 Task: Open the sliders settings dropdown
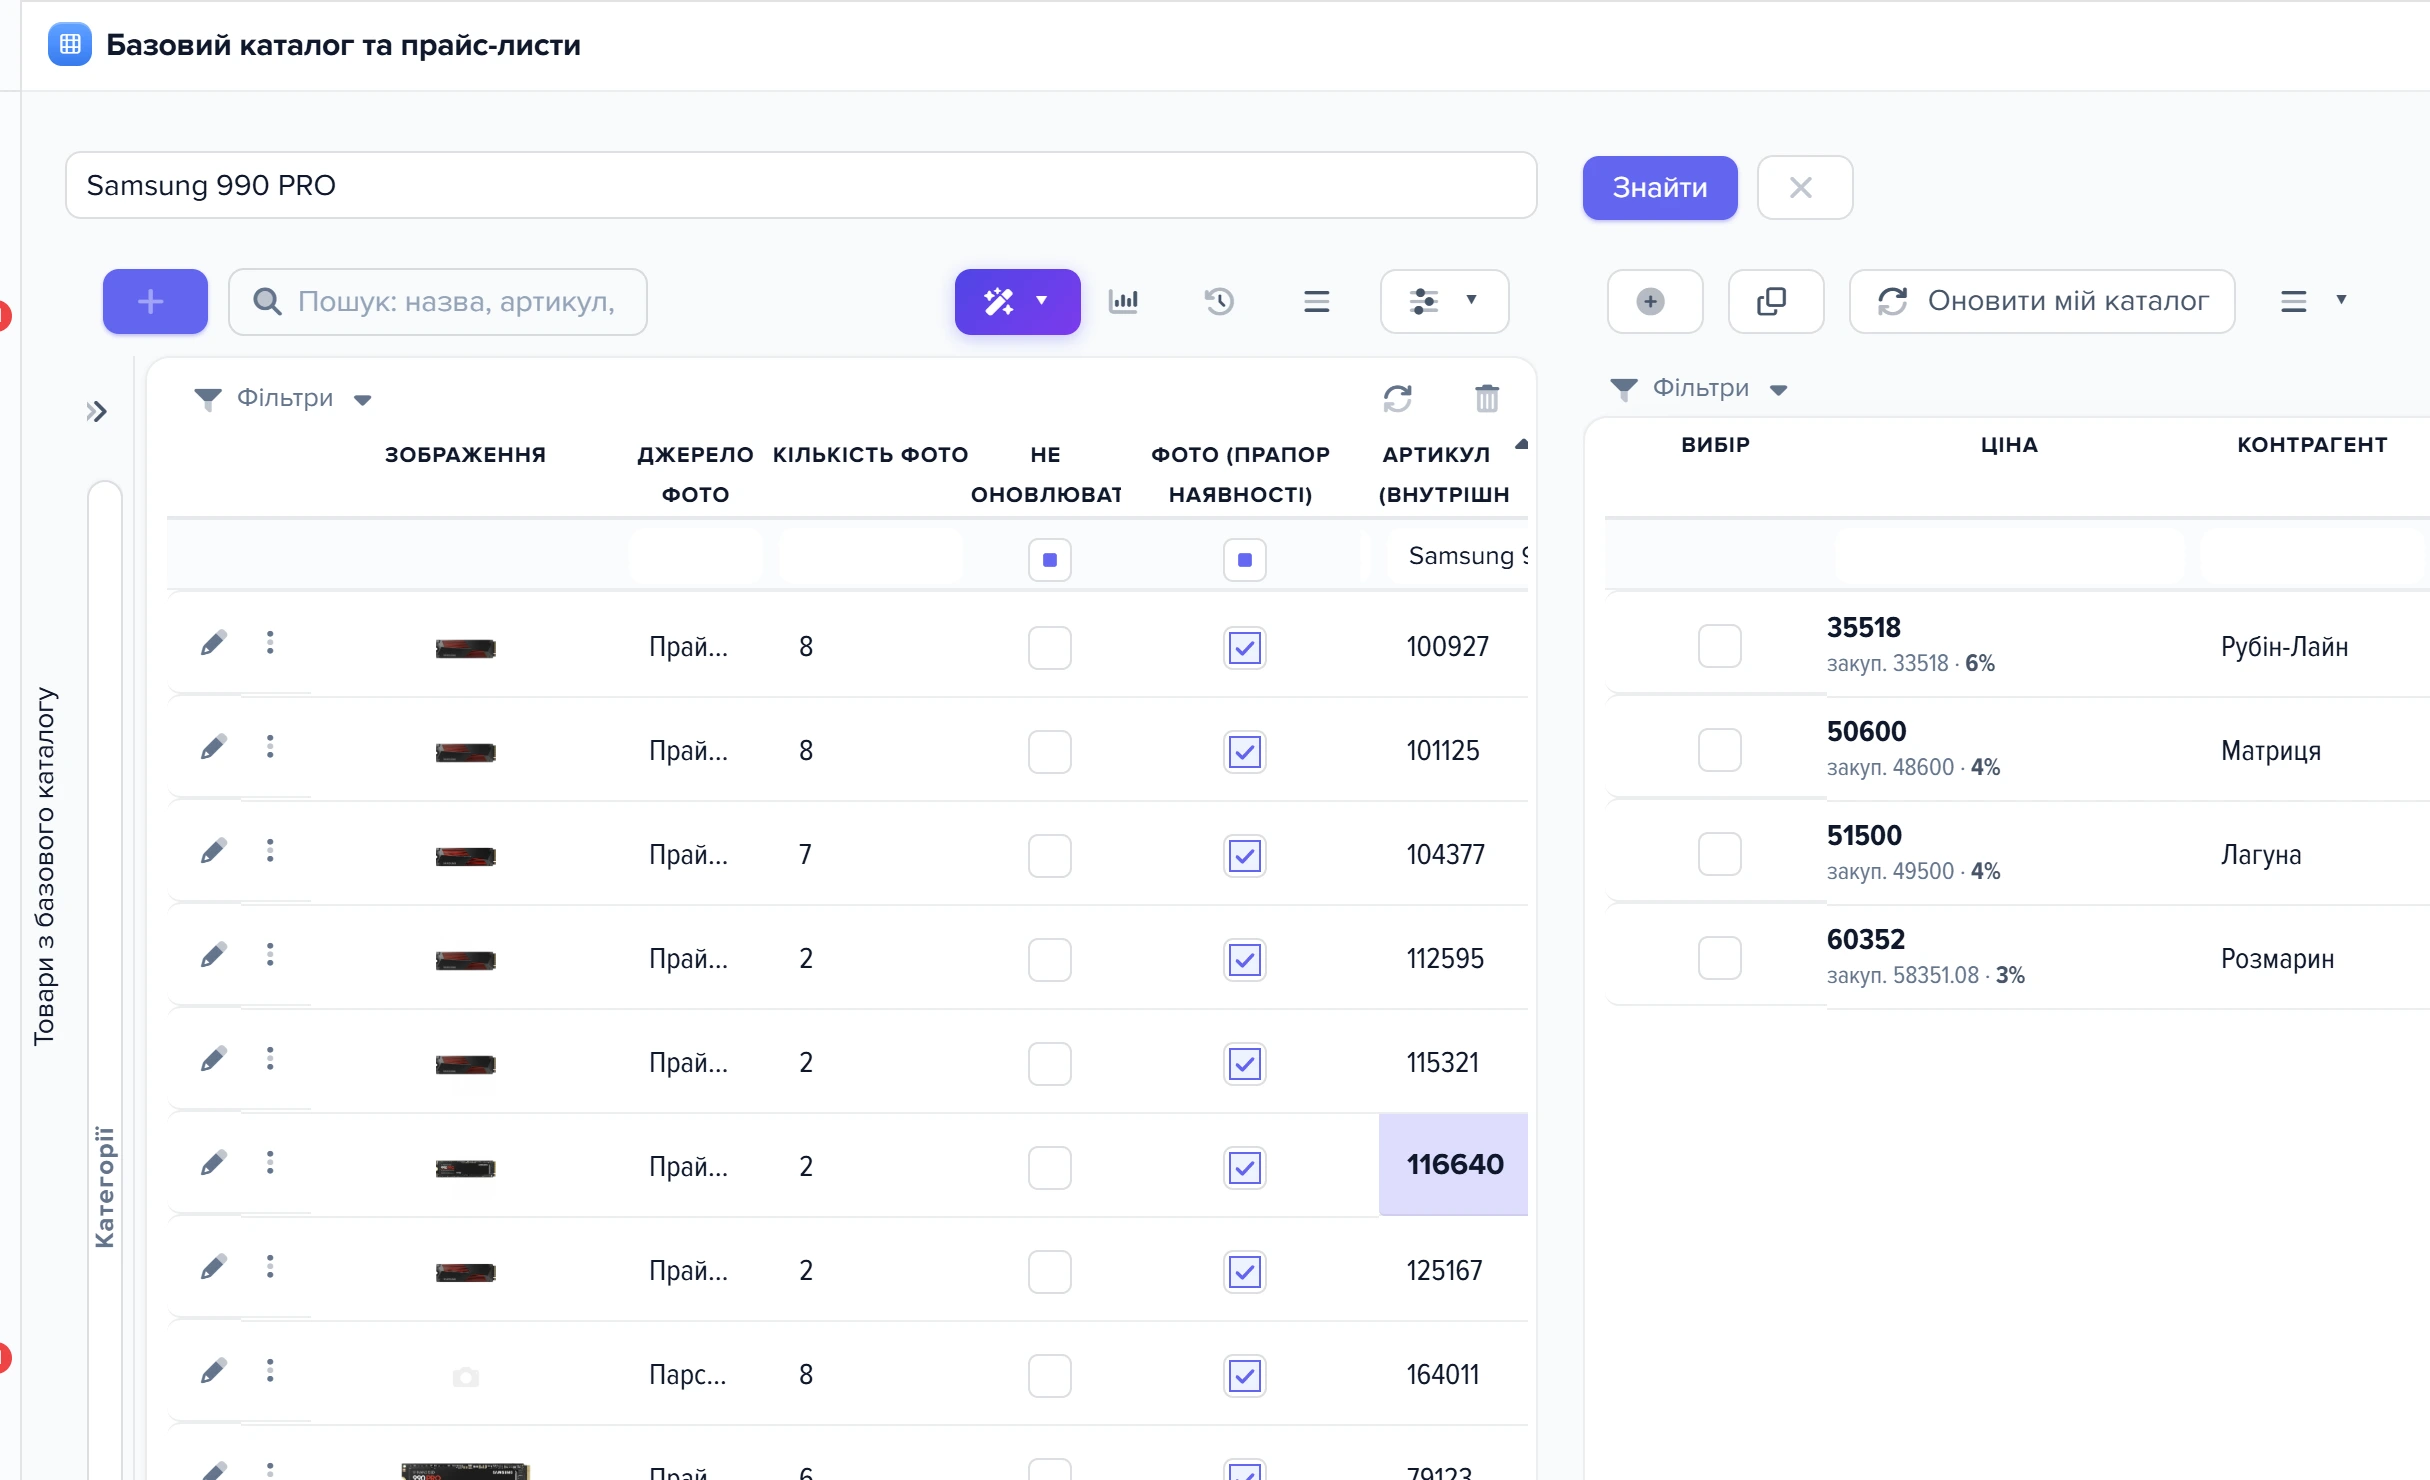(x=1444, y=301)
